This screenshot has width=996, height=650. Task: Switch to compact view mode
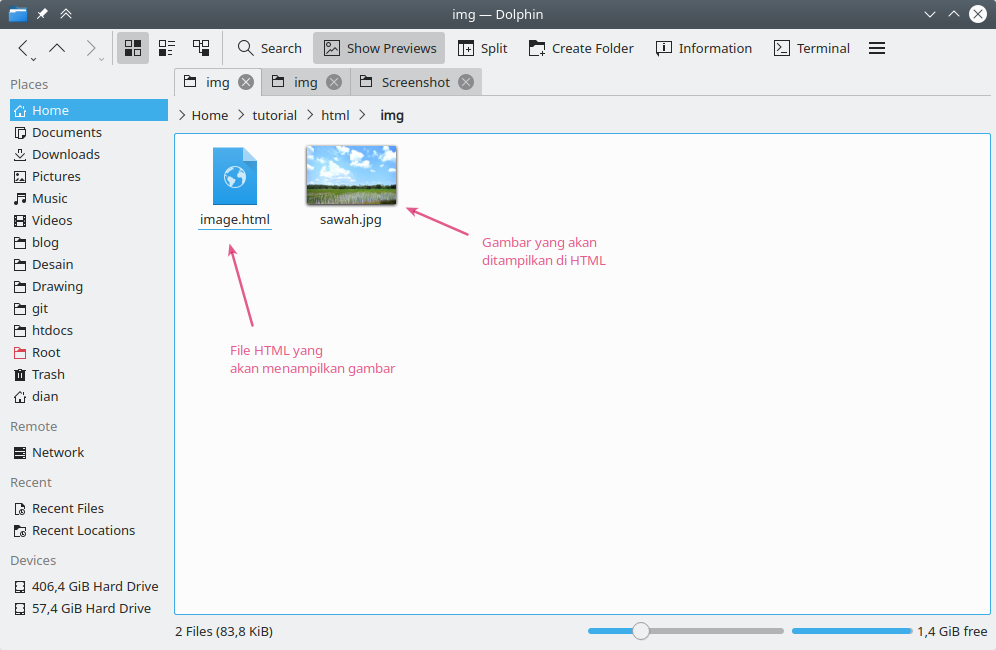[166, 47]
